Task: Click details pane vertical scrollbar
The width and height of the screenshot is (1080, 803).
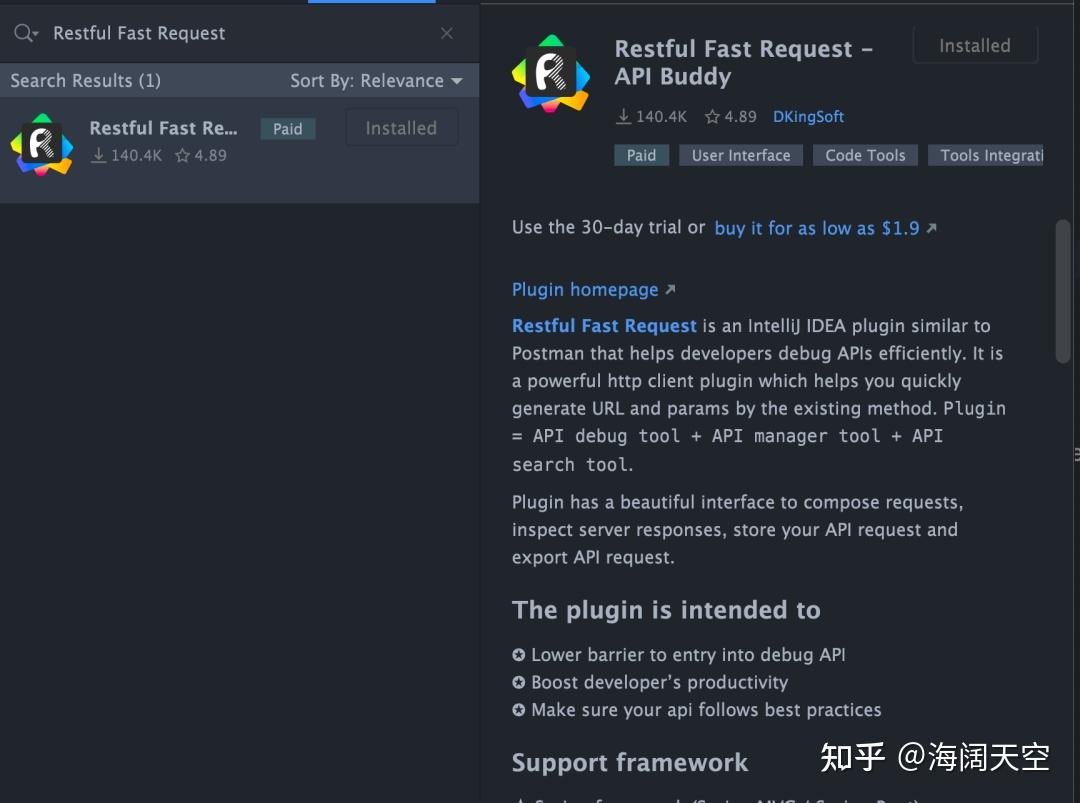Action: 1063,291
